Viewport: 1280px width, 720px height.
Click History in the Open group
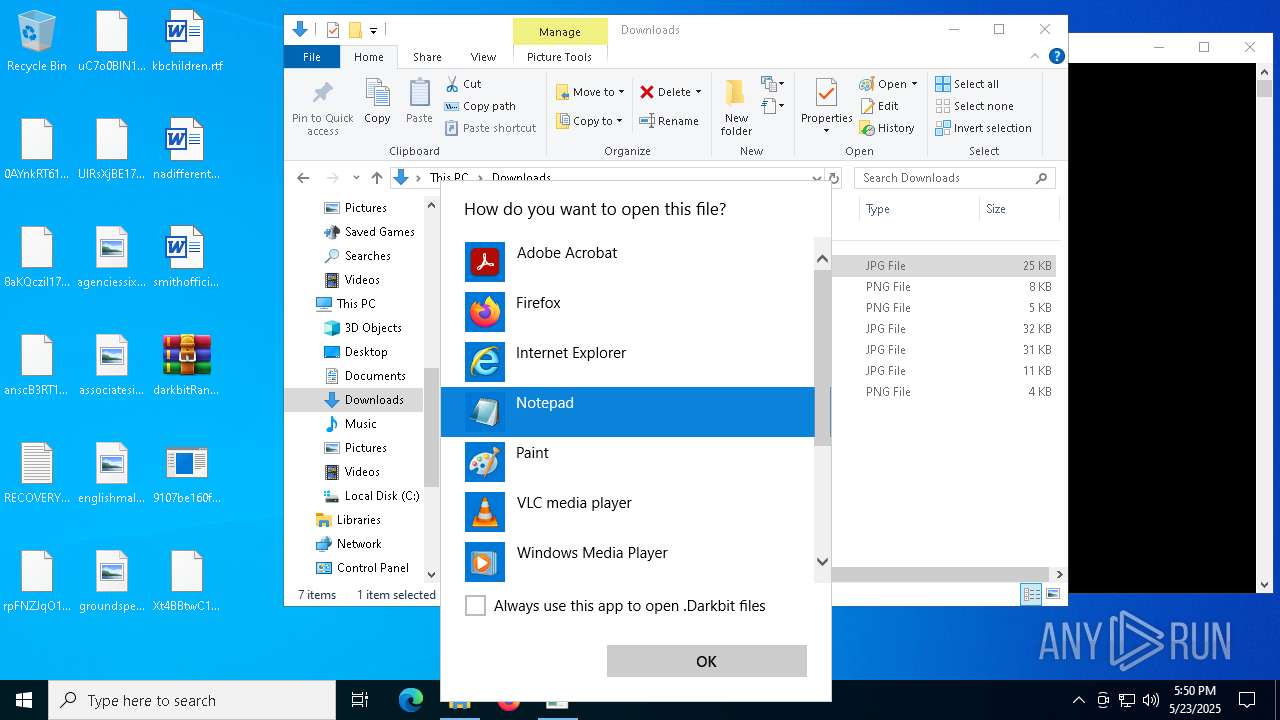pos(886,128)
